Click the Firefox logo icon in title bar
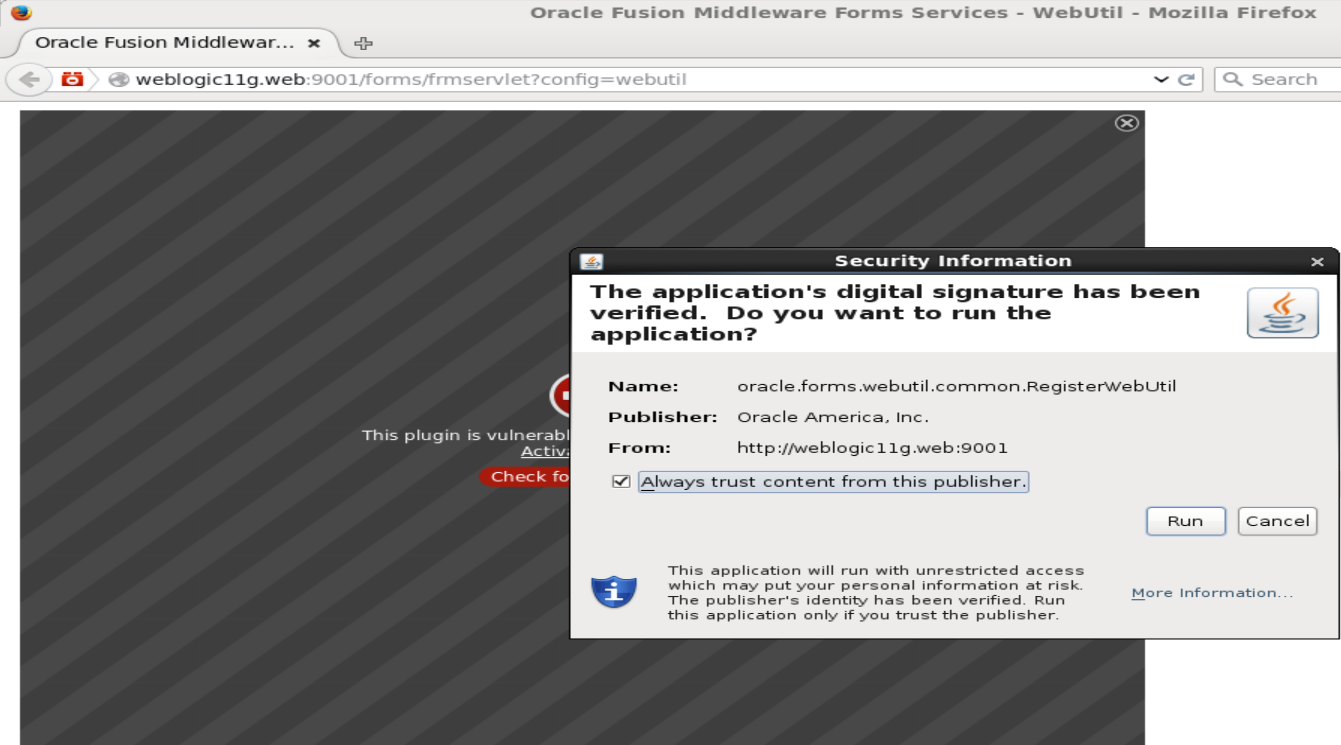This screenshot has width=1341, height=745. pos(21,13)
